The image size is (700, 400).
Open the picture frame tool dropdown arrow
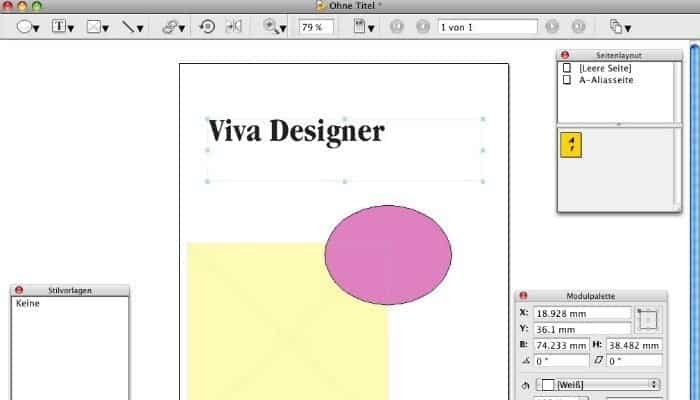[x=105, y=29]
